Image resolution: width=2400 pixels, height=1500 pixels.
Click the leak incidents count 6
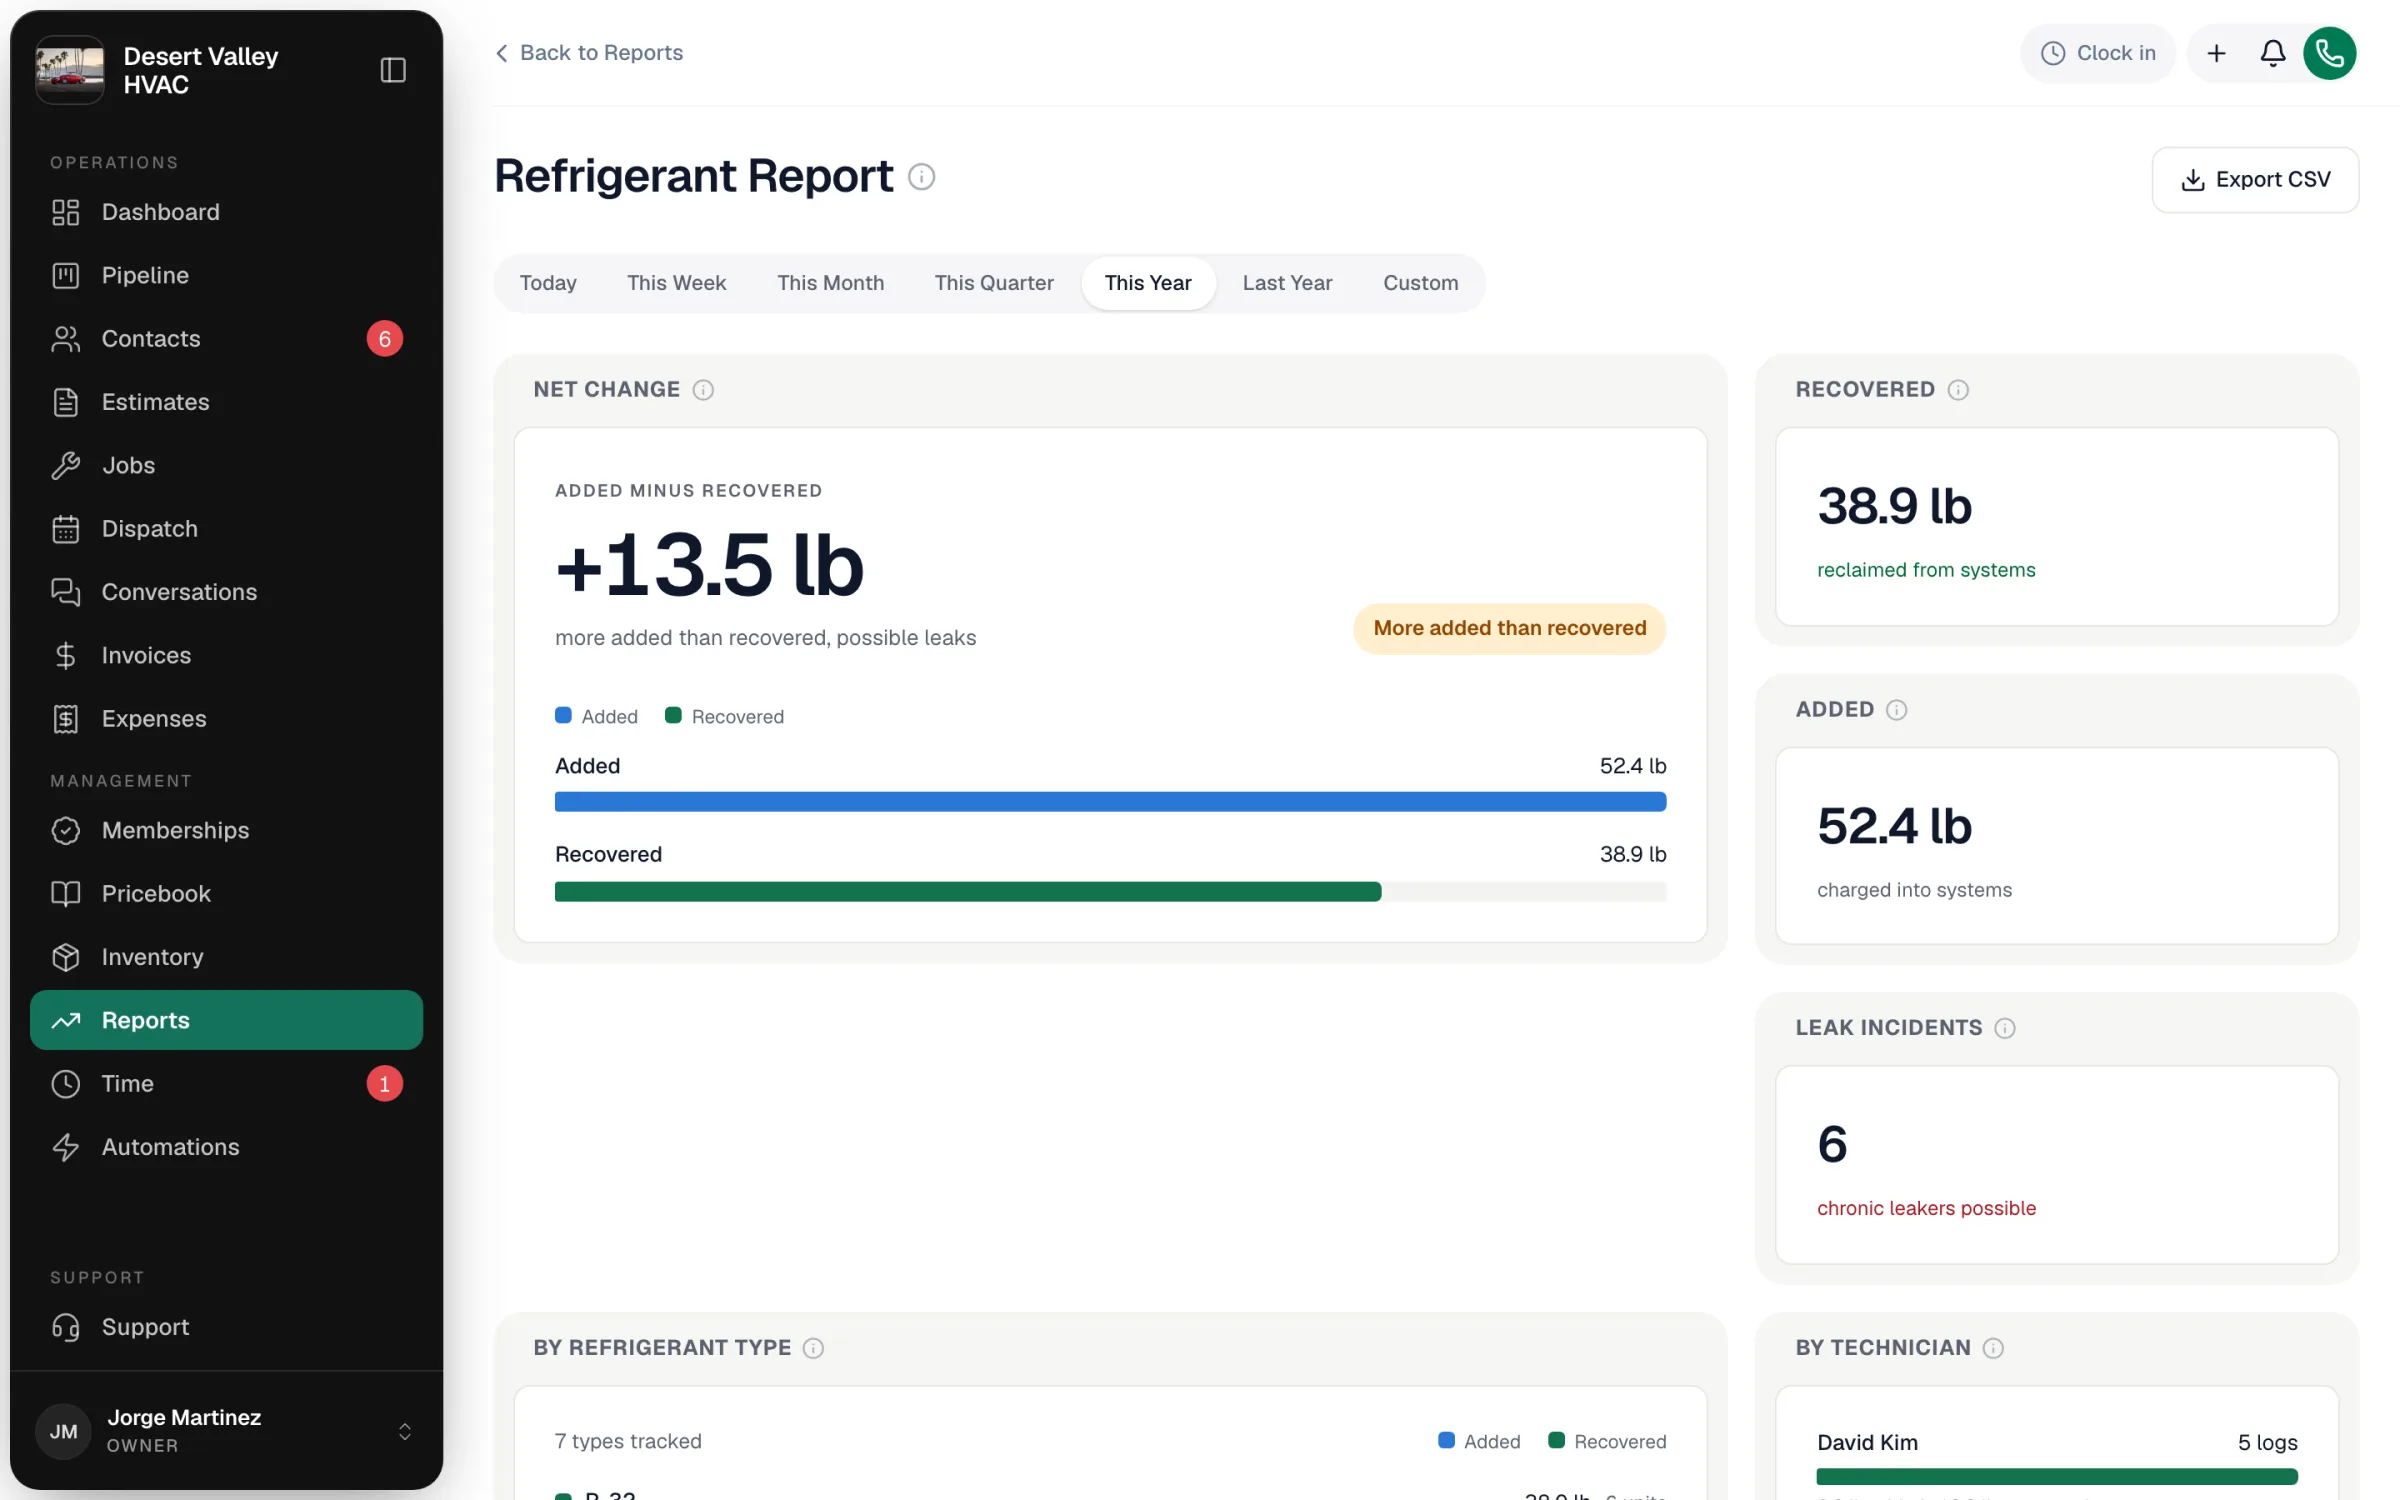pyautogui.click(x=1832, y=1144)
